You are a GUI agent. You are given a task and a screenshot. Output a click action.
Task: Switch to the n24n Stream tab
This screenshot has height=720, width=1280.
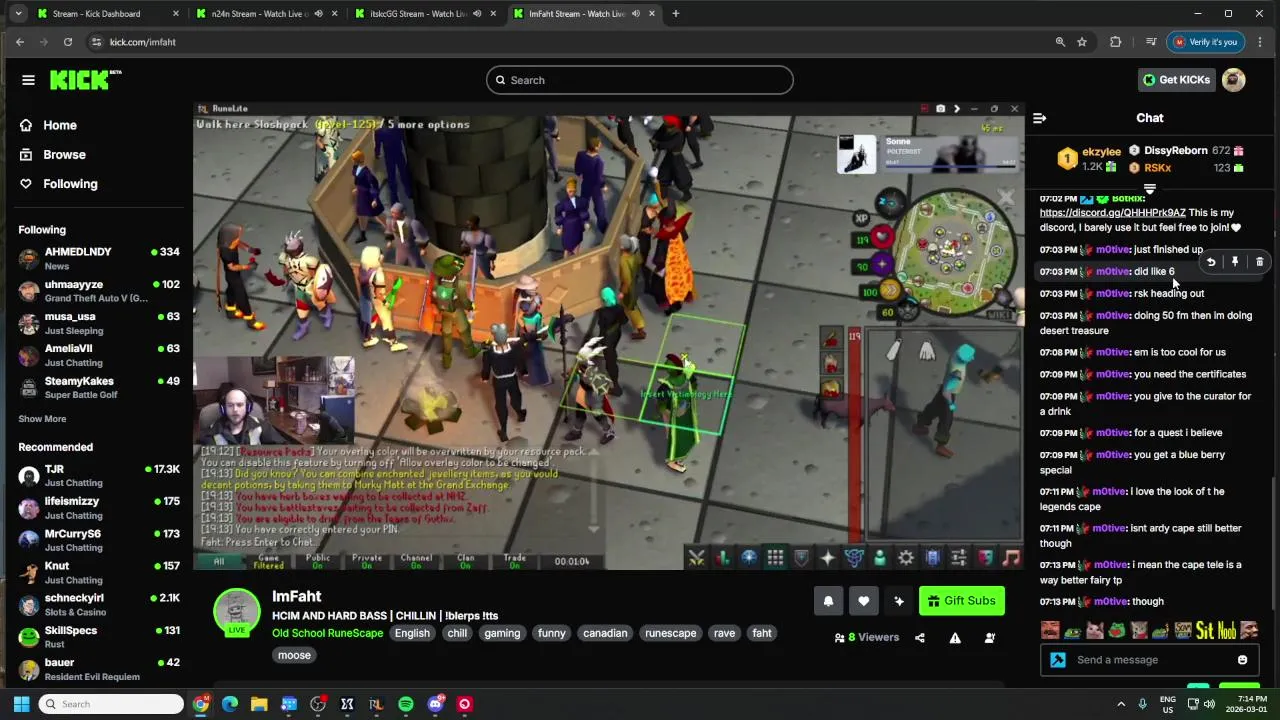266,14
